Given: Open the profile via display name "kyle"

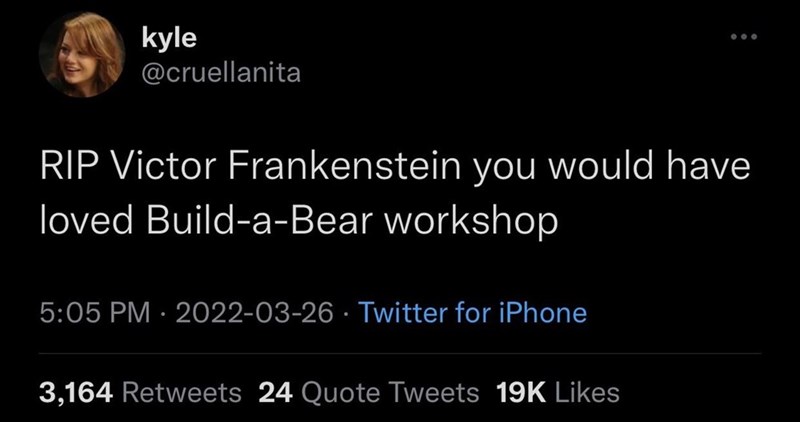Looking at the screenshot, I should pos(168,37).
